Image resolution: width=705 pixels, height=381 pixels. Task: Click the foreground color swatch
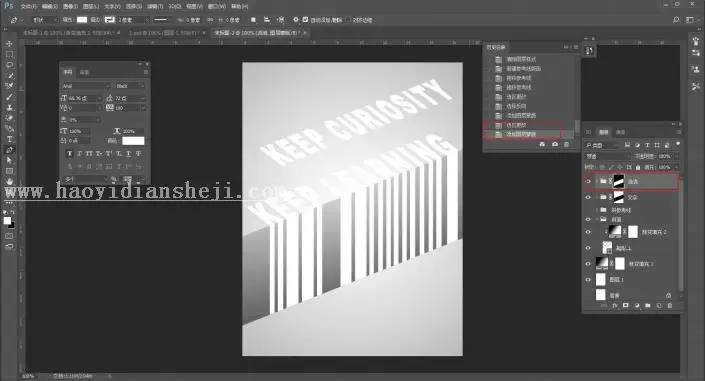7,221
